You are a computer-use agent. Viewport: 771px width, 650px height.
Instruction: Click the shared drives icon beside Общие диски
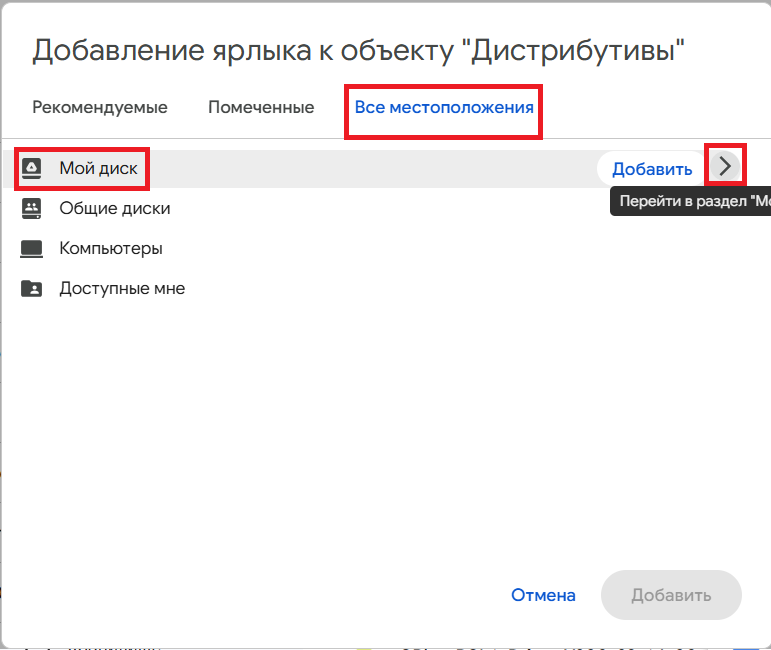coord(32,209)
